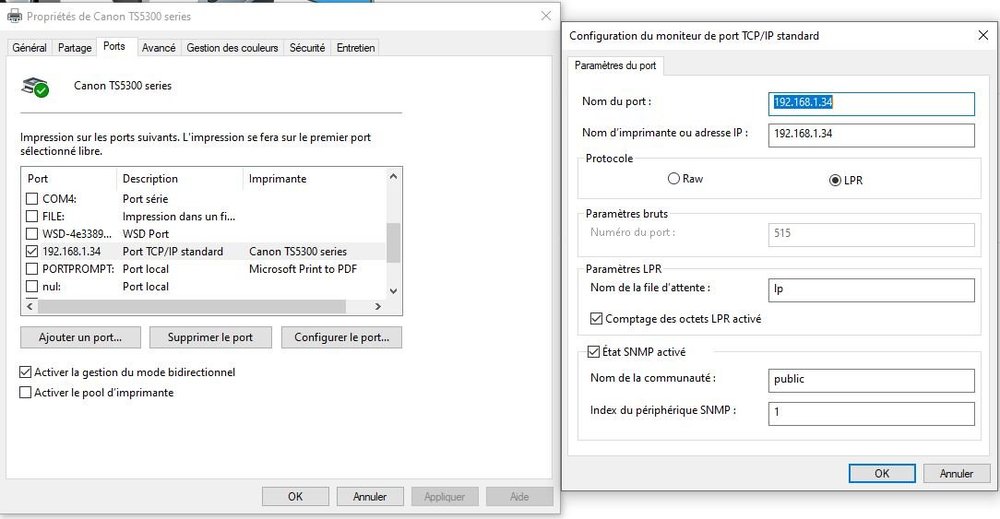Open the Gestion des couleurs tab
This screenshot has width=1000, height=519.
pos(233,47)
